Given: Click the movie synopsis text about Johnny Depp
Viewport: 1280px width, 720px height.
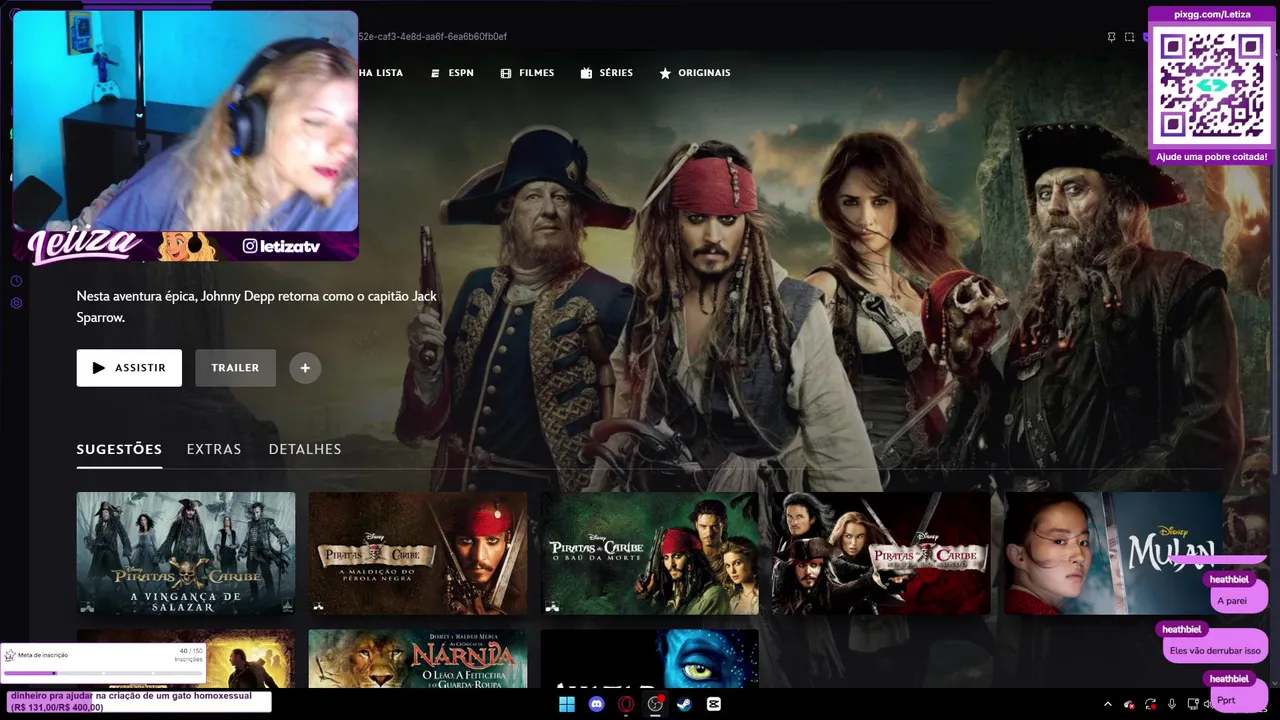Looking at the screenshot, I should tap(257, 307).
